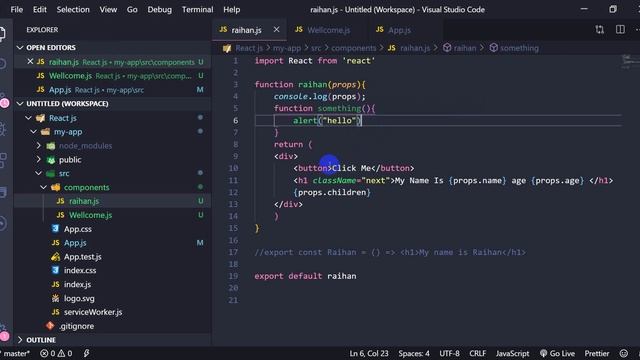Screen dimensions: 640x360
Task: Click components in the breadcrumb path
Action: (353, 48)
